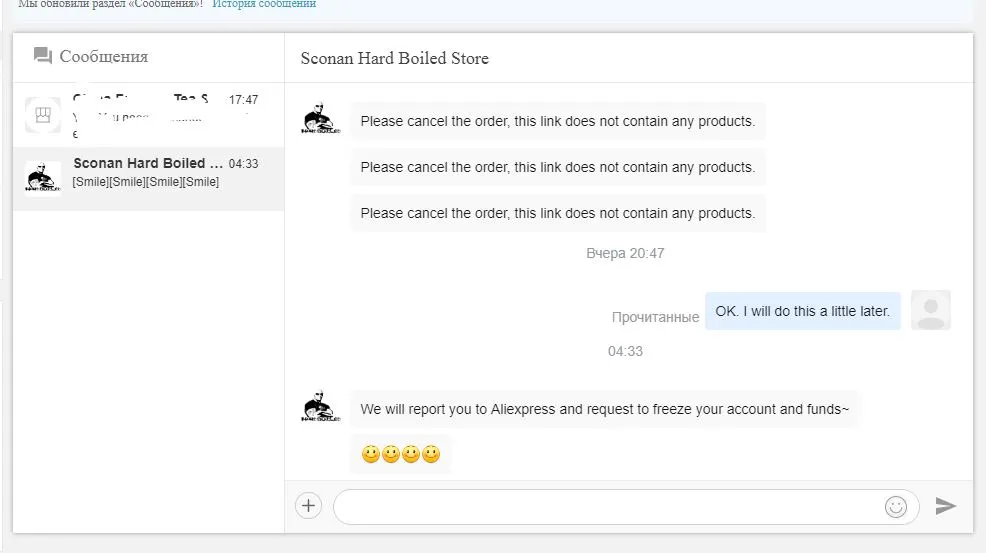Click the messages speech bubble icon
986x553 pixels.
[43, 56]
